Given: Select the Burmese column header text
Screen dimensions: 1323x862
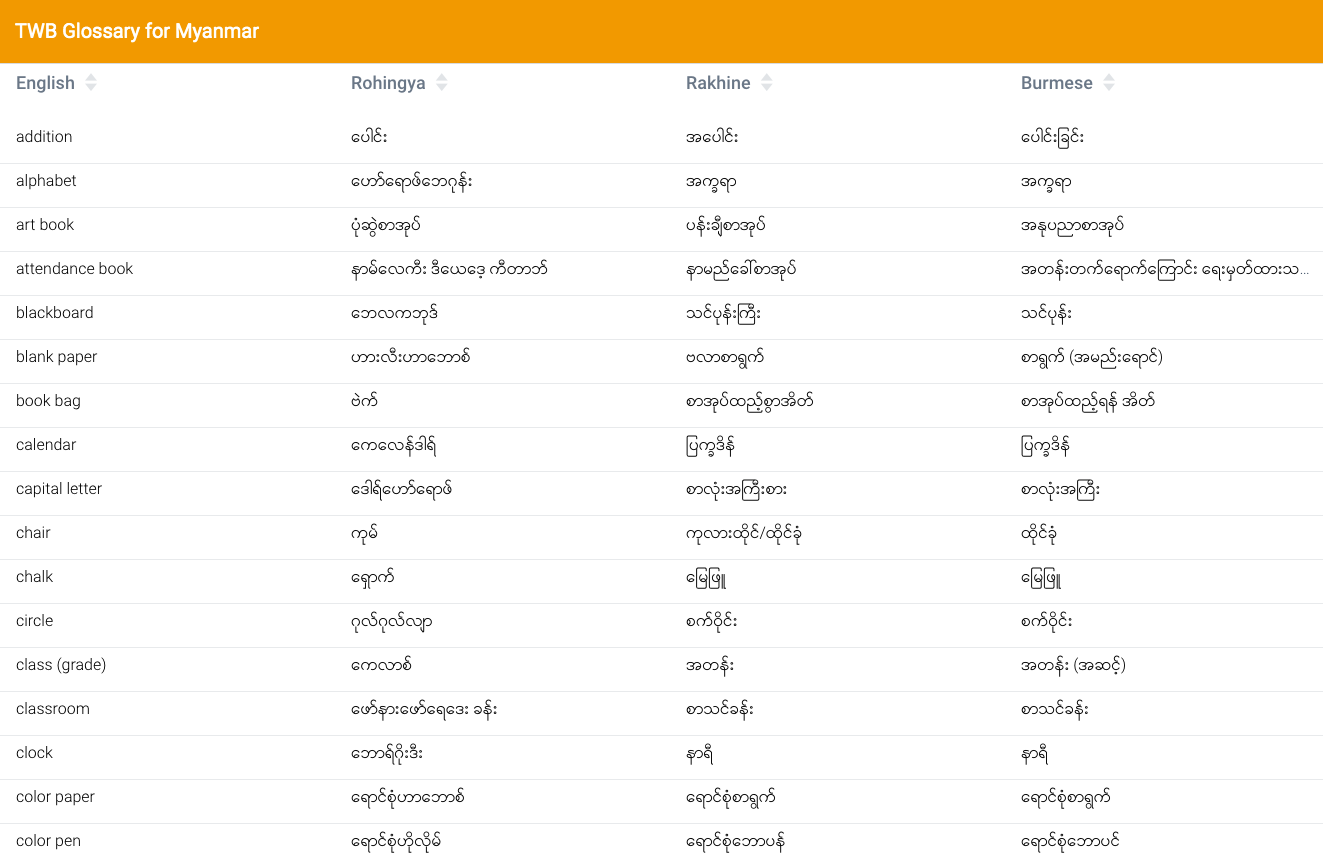Looking at the screenshot, I should tap(1056, 83).
